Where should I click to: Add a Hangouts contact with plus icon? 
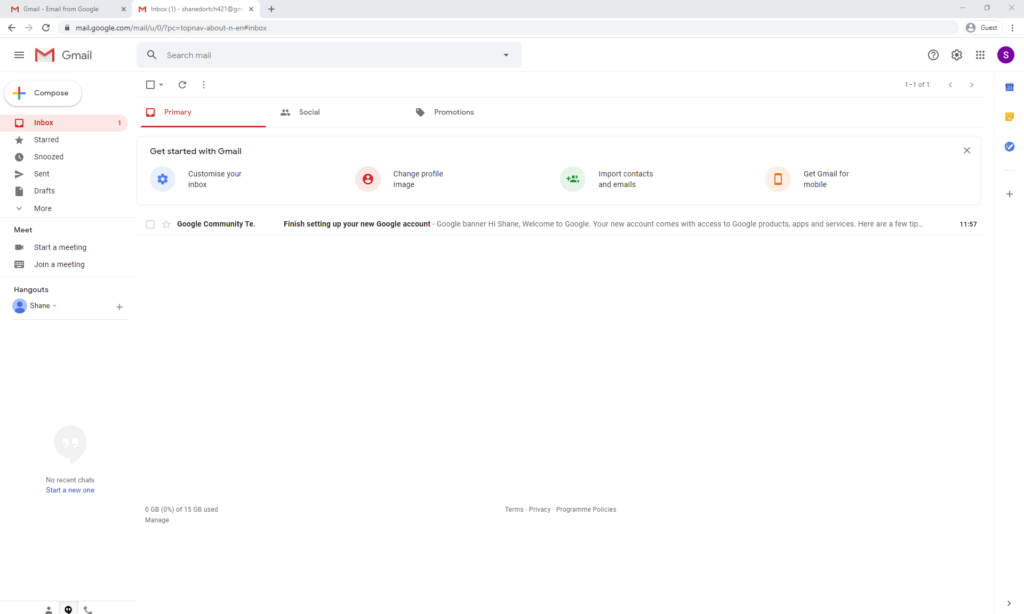119,306
